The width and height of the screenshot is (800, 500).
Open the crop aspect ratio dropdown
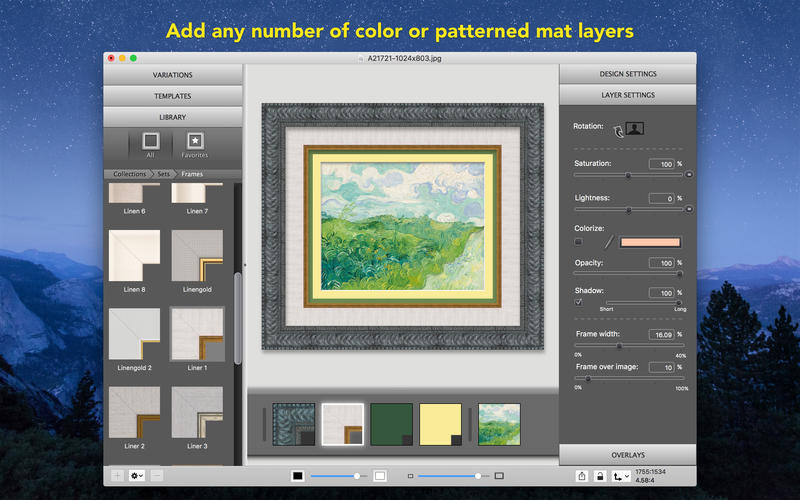621,476
